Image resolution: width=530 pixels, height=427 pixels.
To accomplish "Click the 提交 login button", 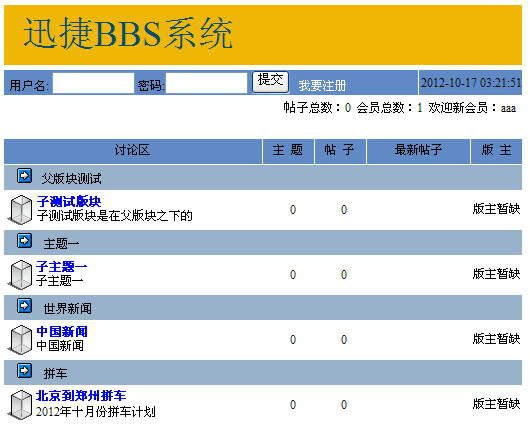I will [x=270, y=82].
